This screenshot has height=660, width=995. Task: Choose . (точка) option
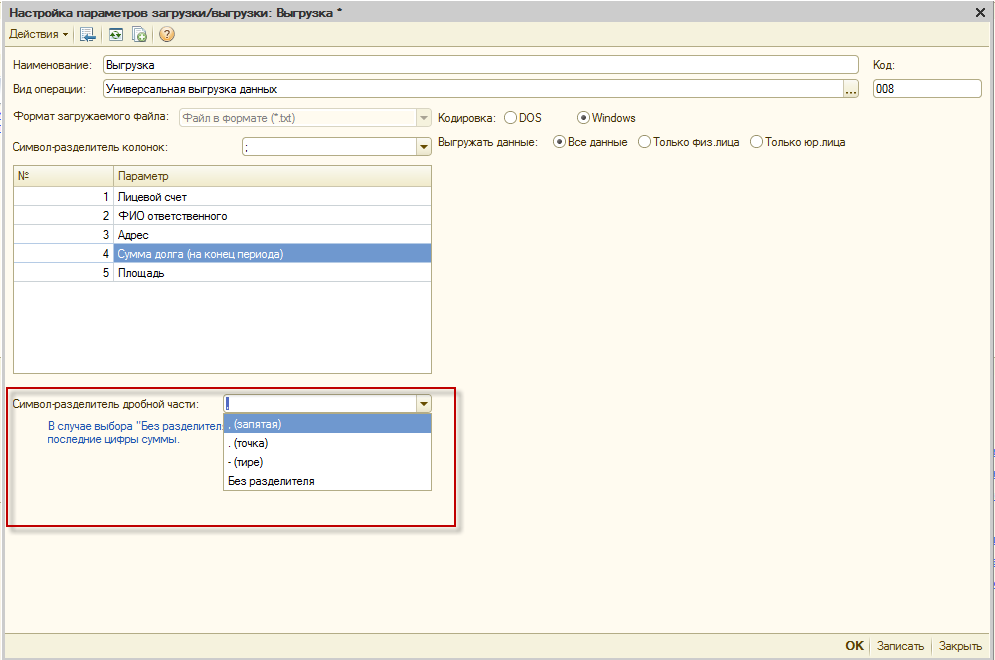tap(327, 443)
